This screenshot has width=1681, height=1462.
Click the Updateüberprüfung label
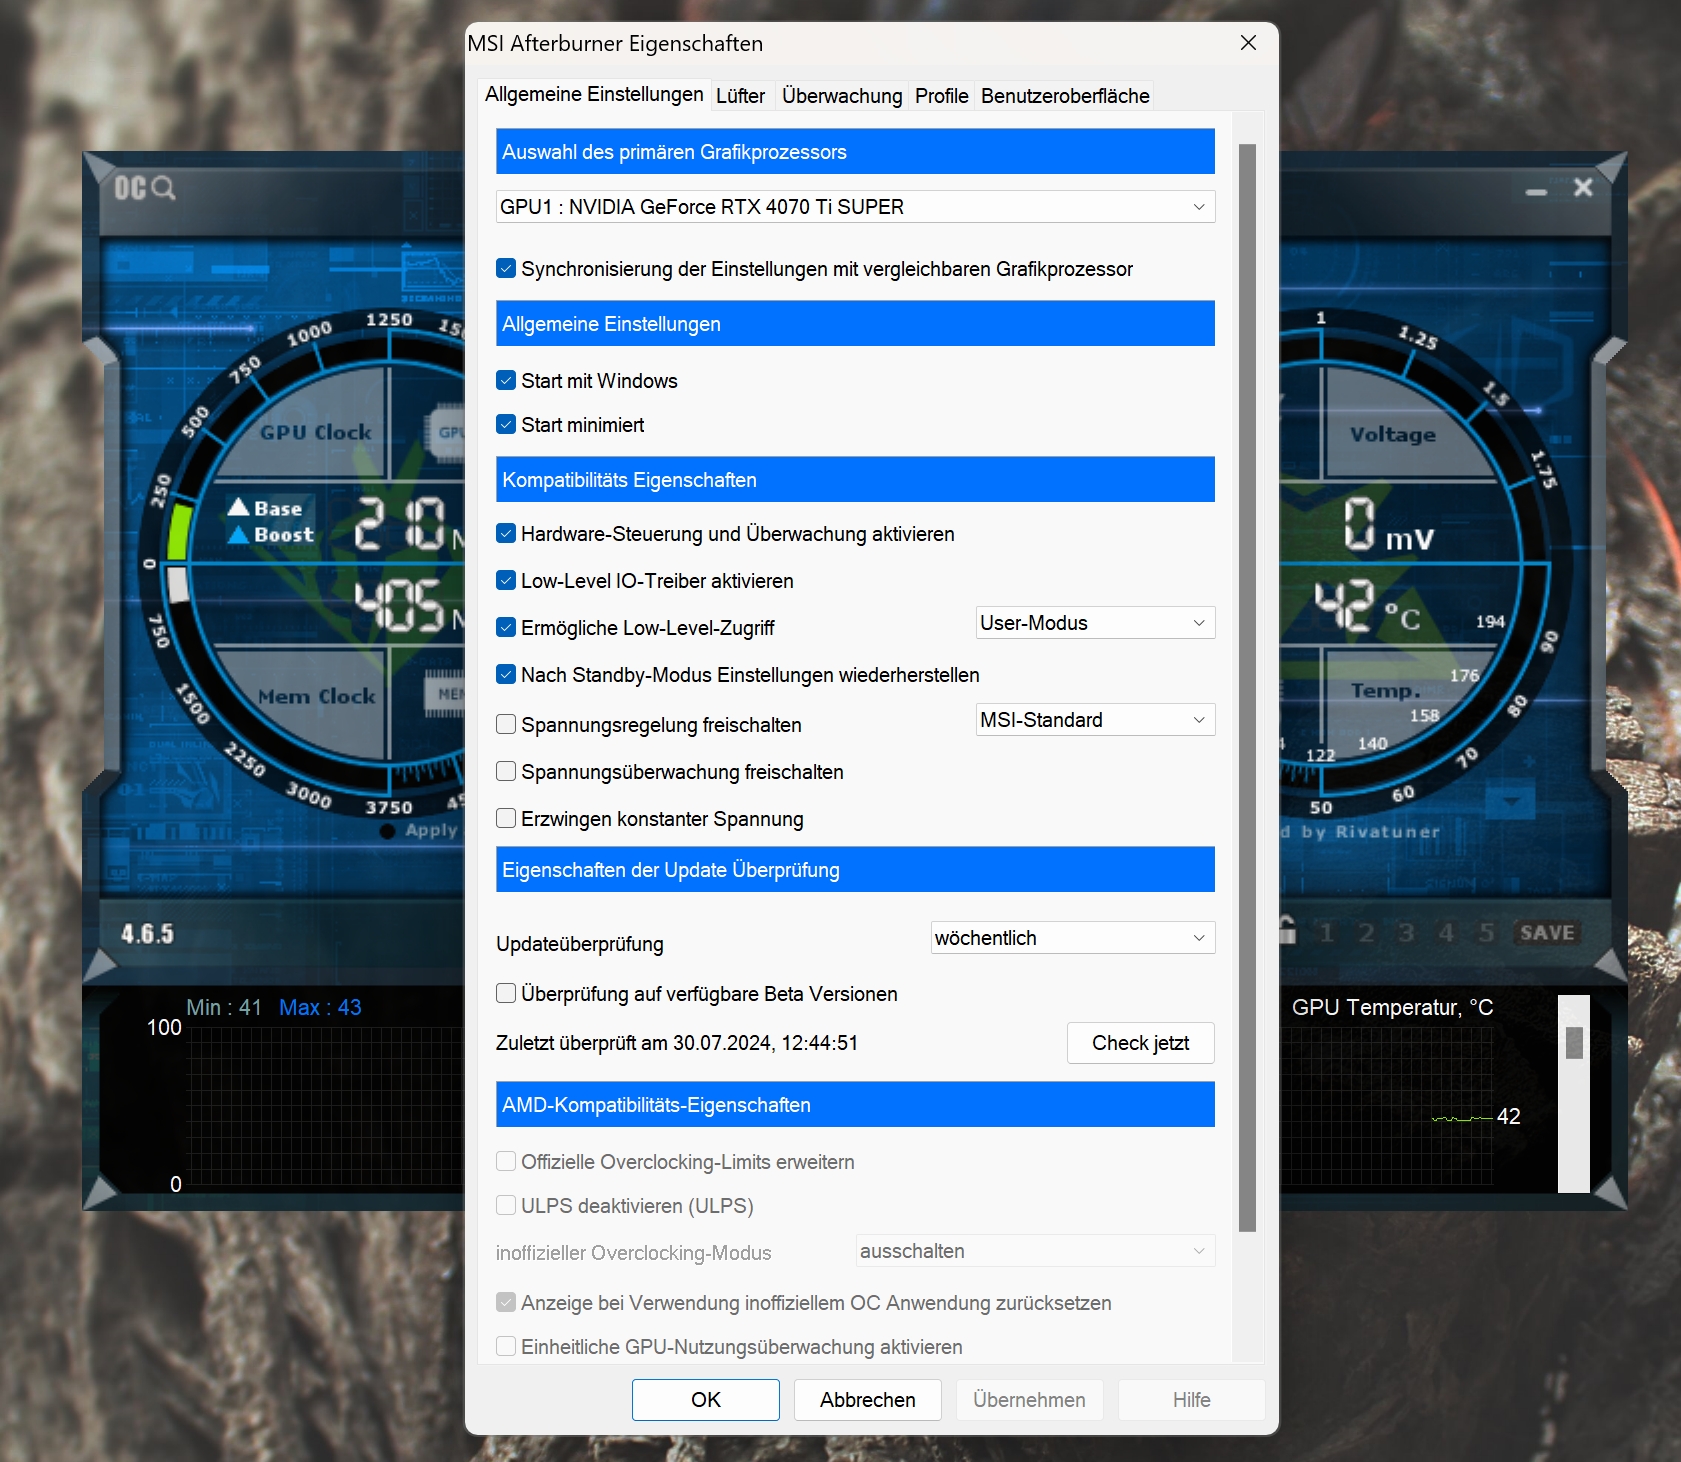580,944
